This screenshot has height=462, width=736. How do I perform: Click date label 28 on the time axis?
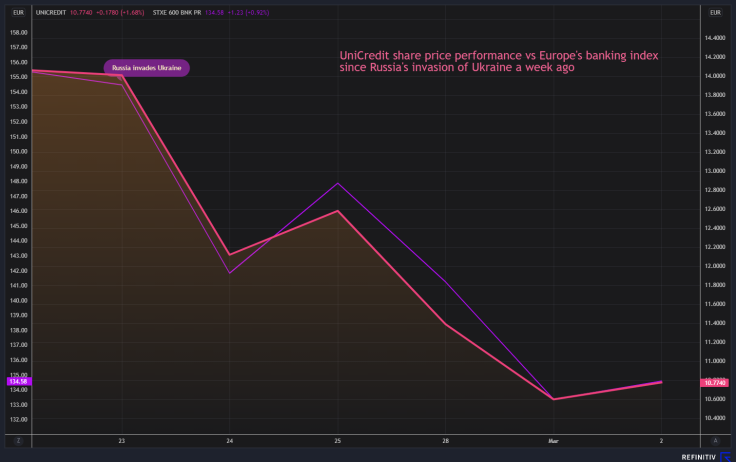(x=445, y=441)
